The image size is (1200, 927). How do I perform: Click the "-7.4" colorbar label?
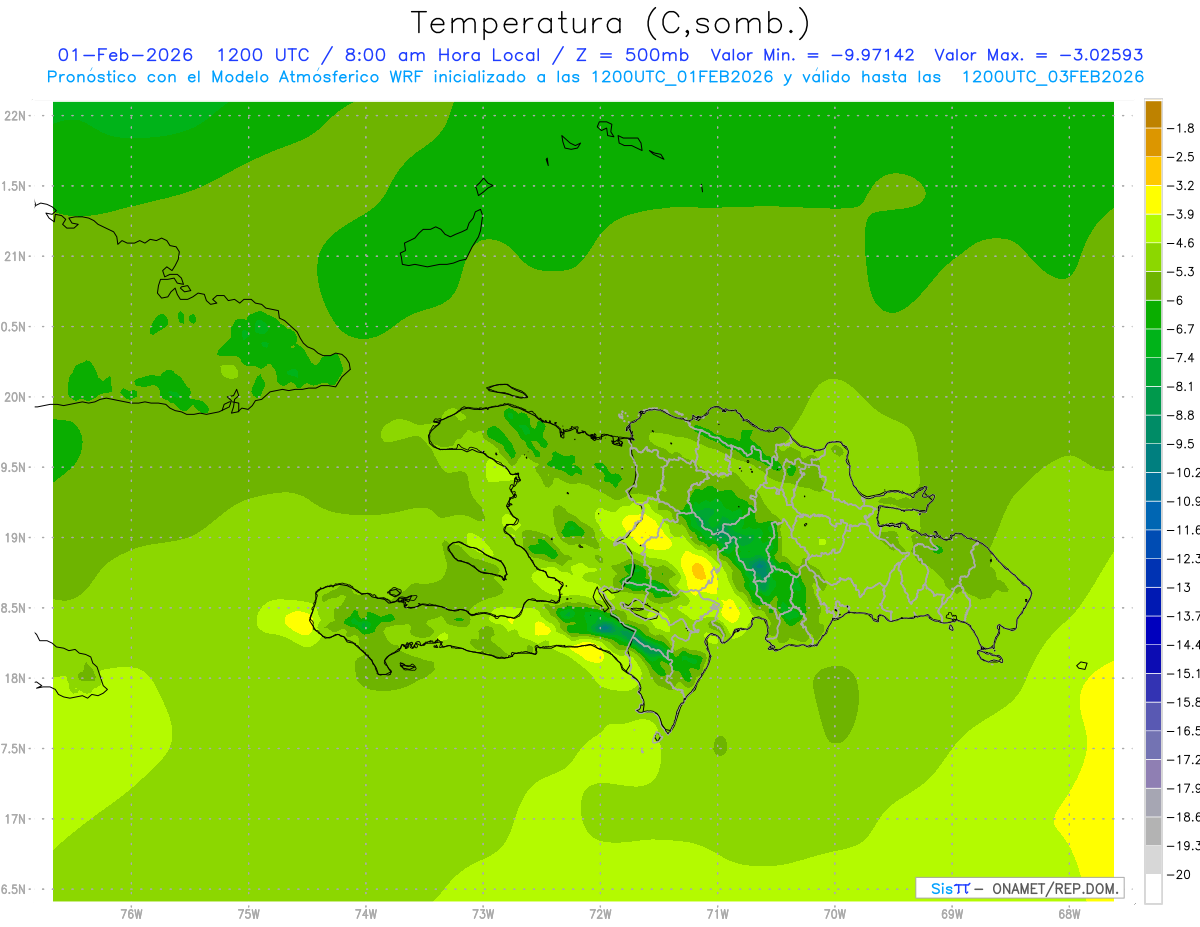tap(1182, 357)
